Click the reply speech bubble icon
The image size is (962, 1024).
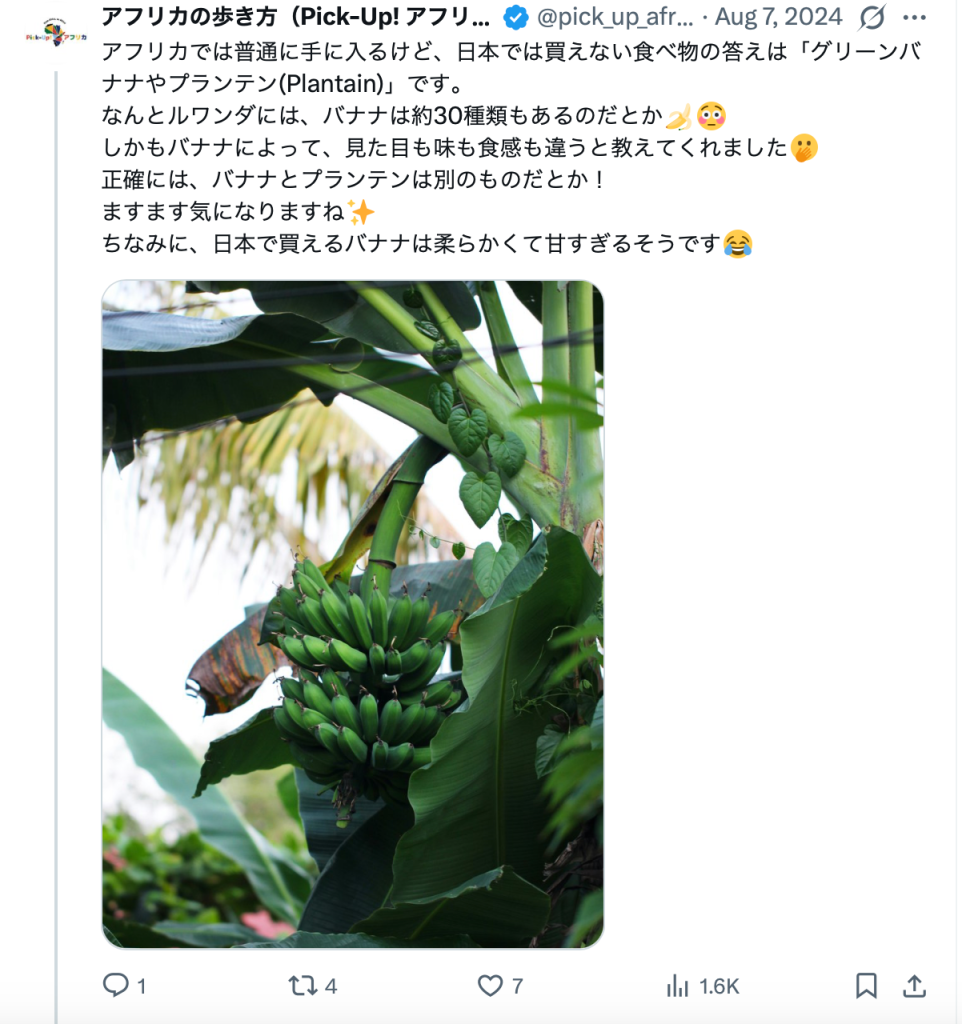[x=116, y=985]
